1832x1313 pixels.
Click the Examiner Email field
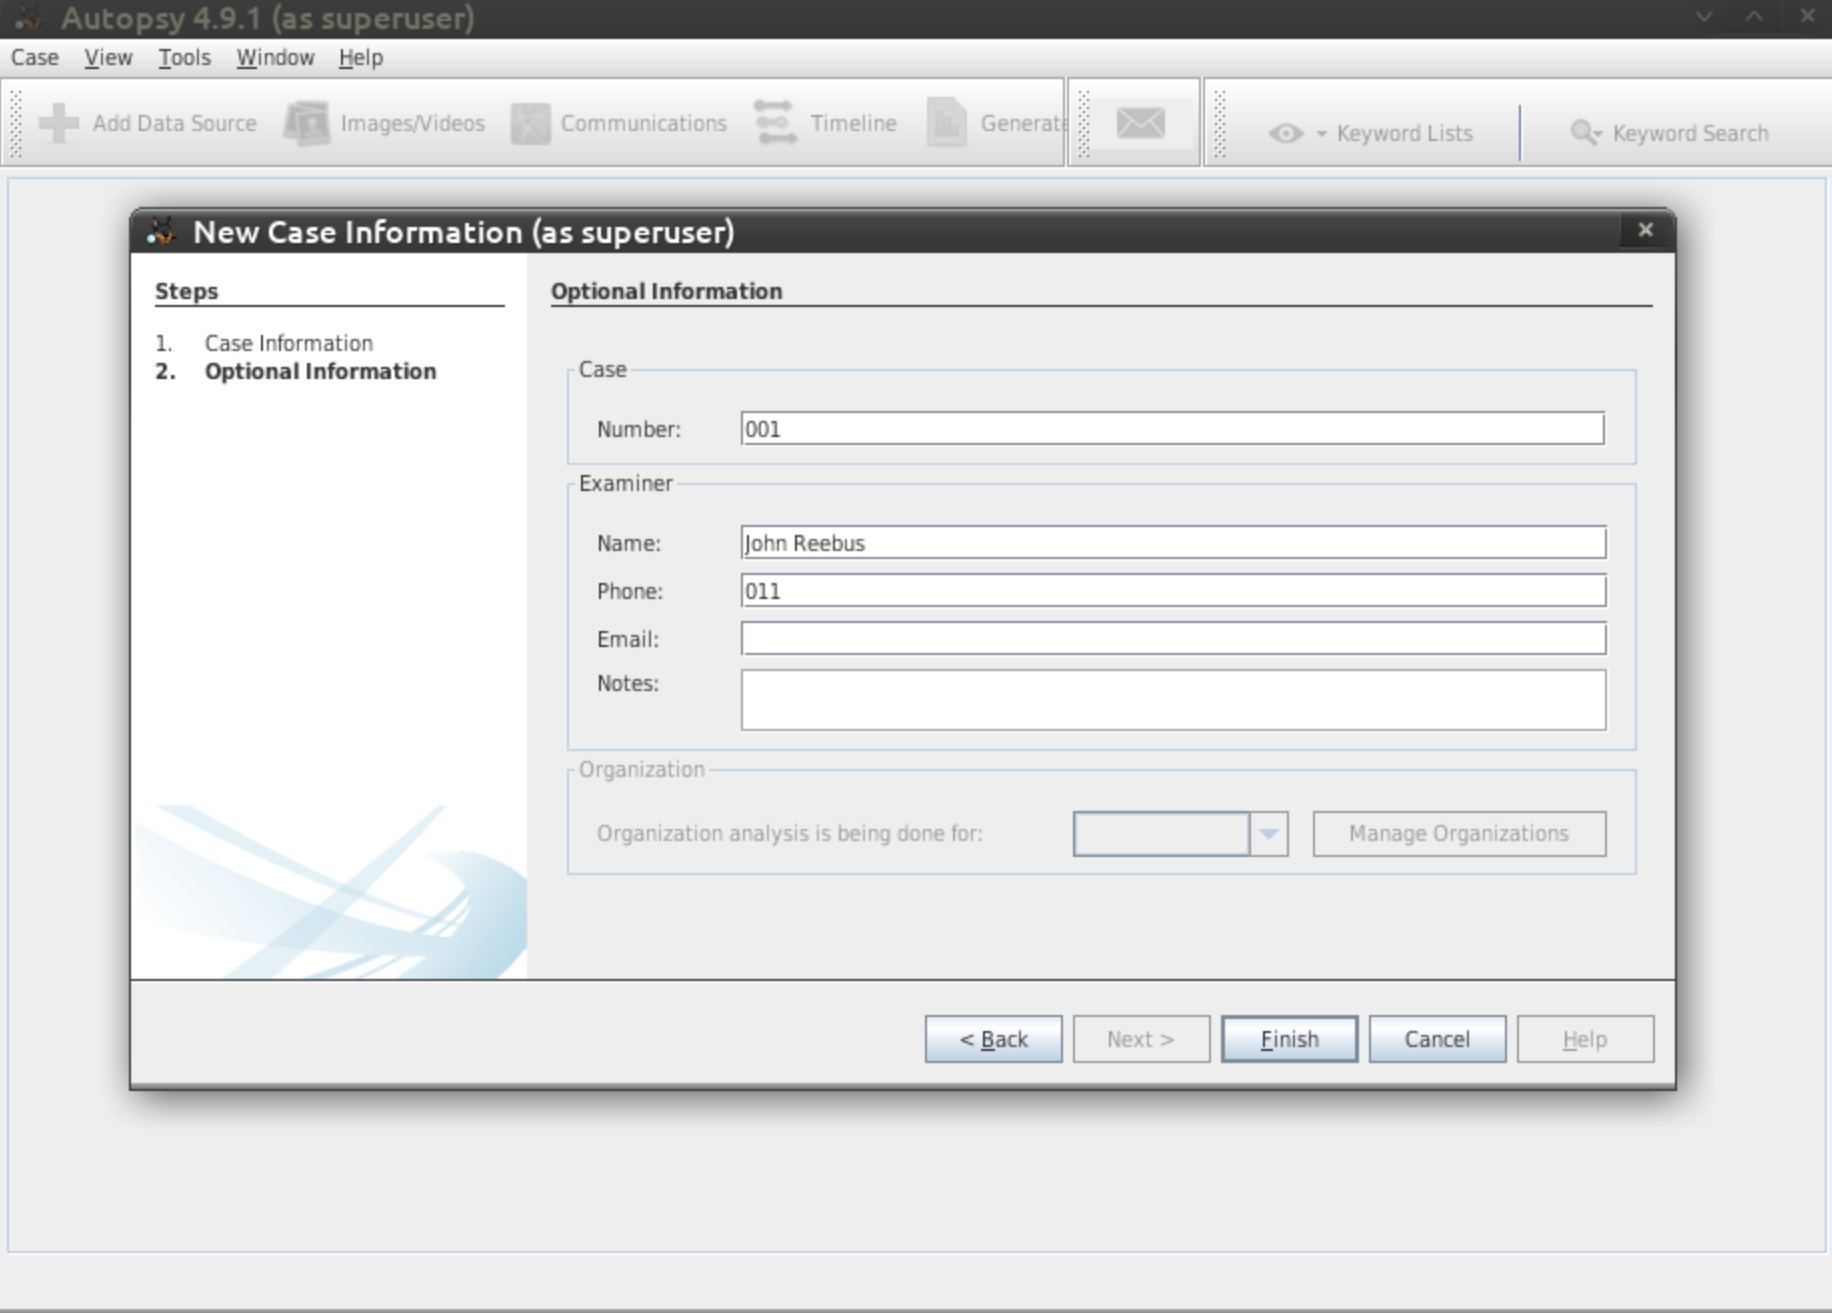tap(1173, 638)
